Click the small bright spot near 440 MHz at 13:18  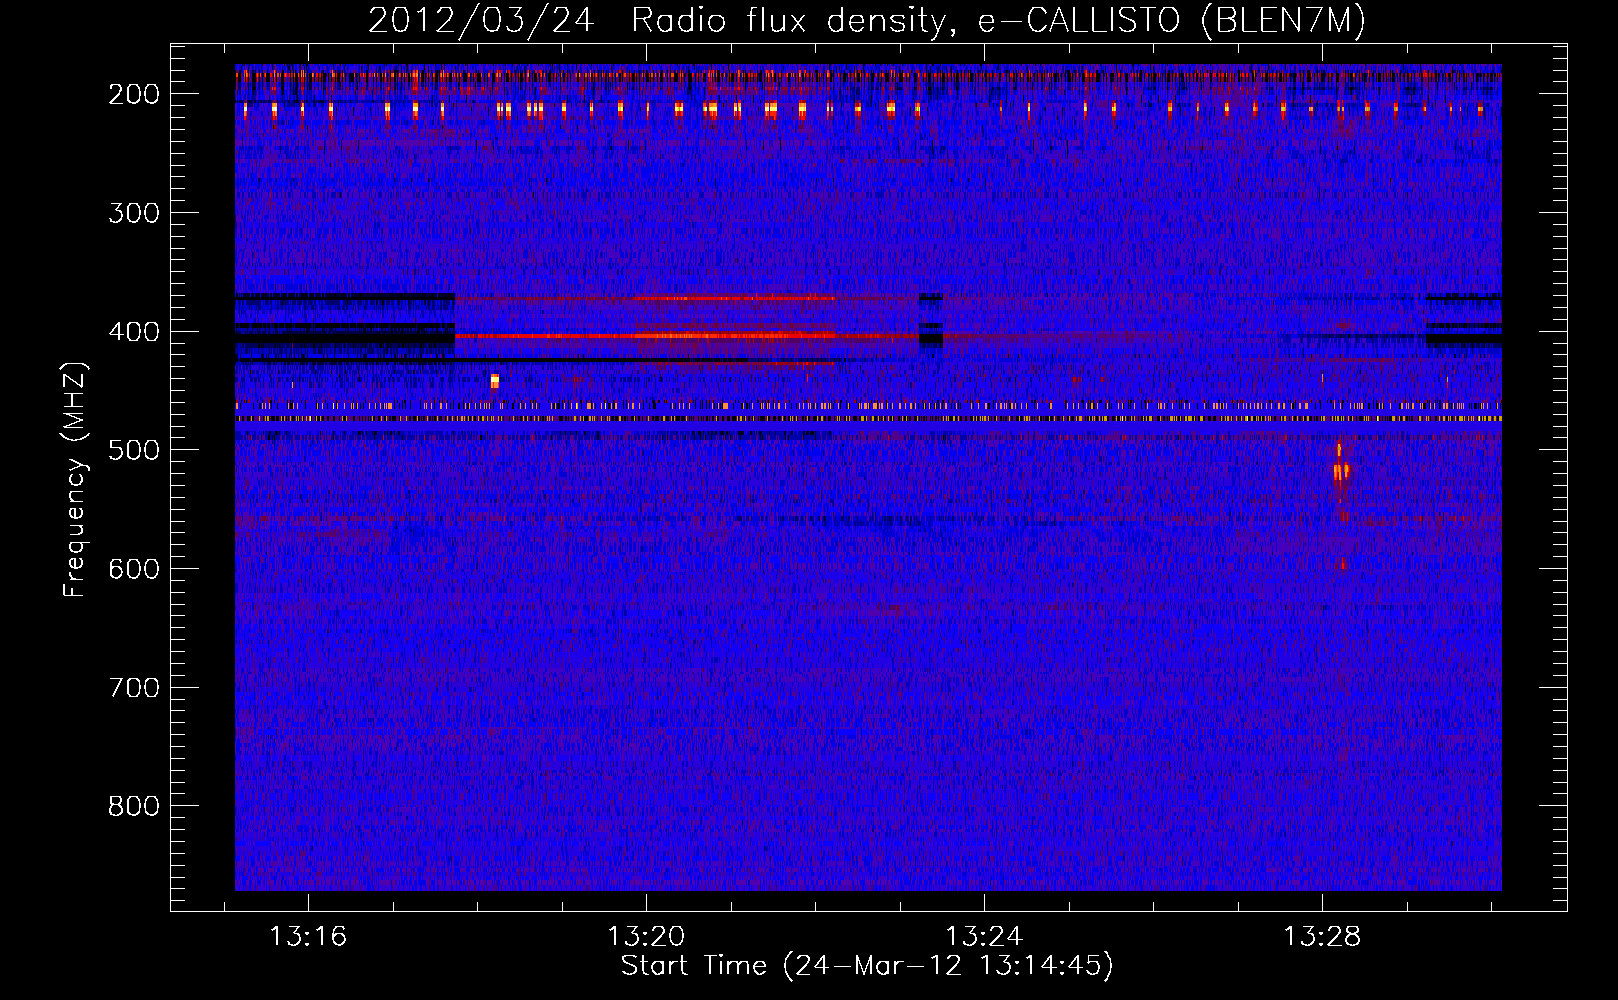point(494,380)
